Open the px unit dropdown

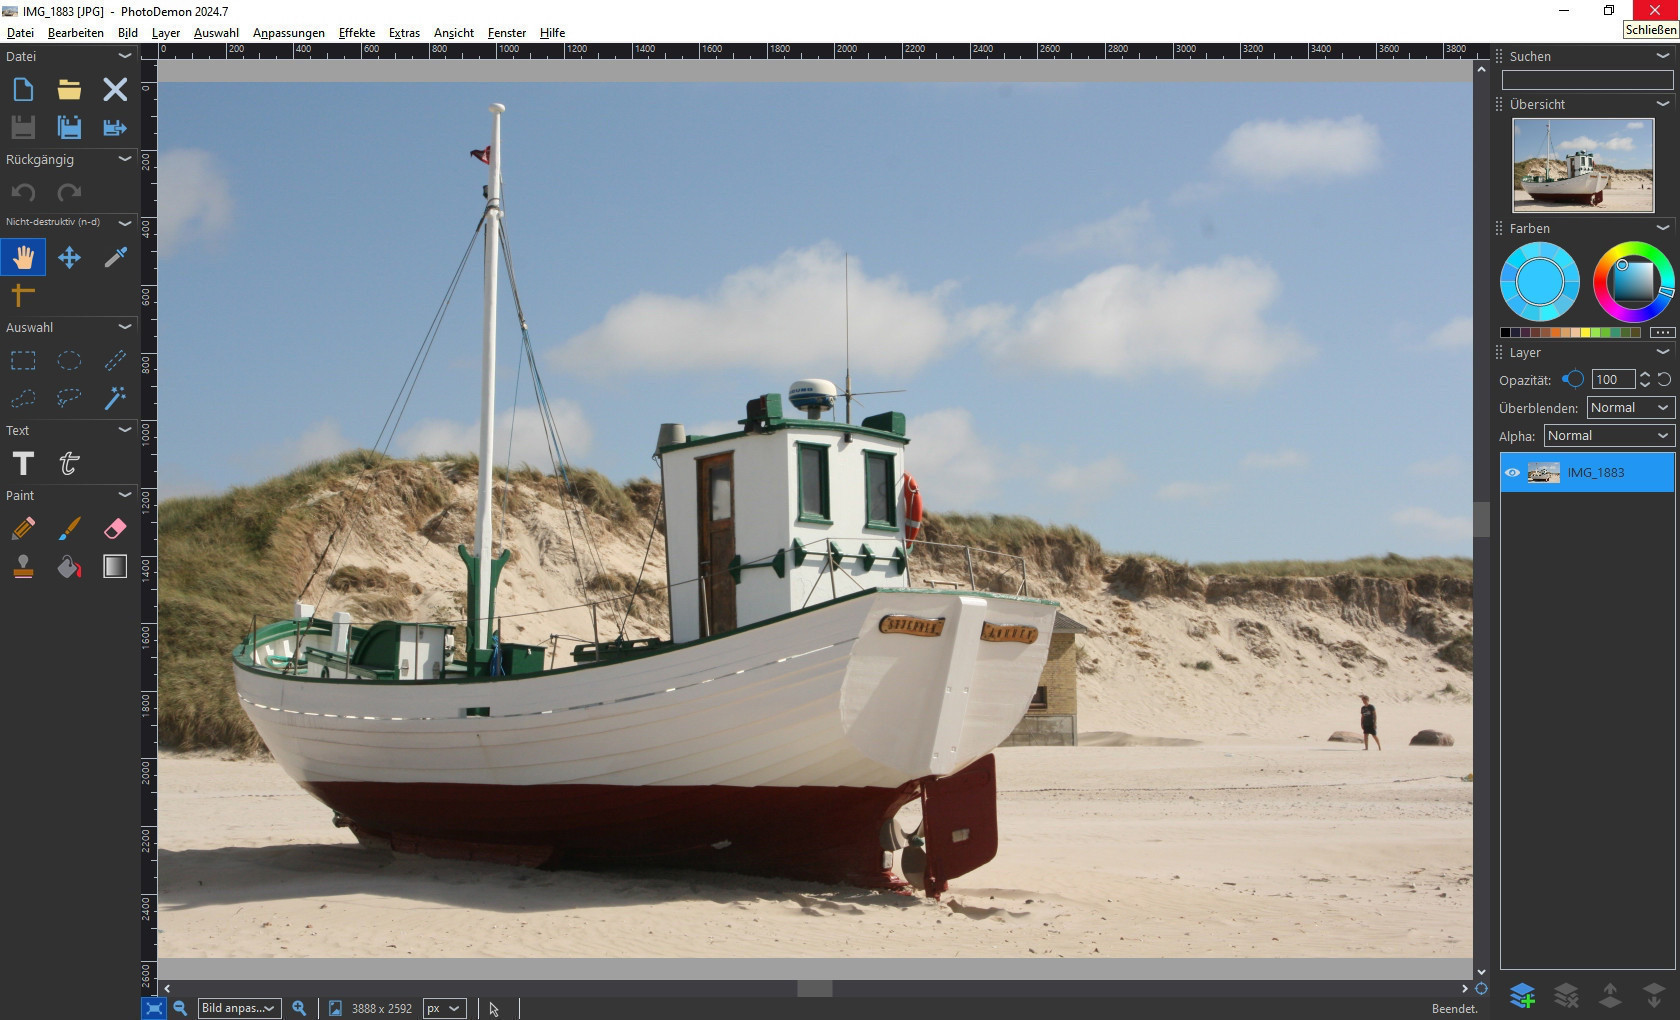tap(444, 1008)
